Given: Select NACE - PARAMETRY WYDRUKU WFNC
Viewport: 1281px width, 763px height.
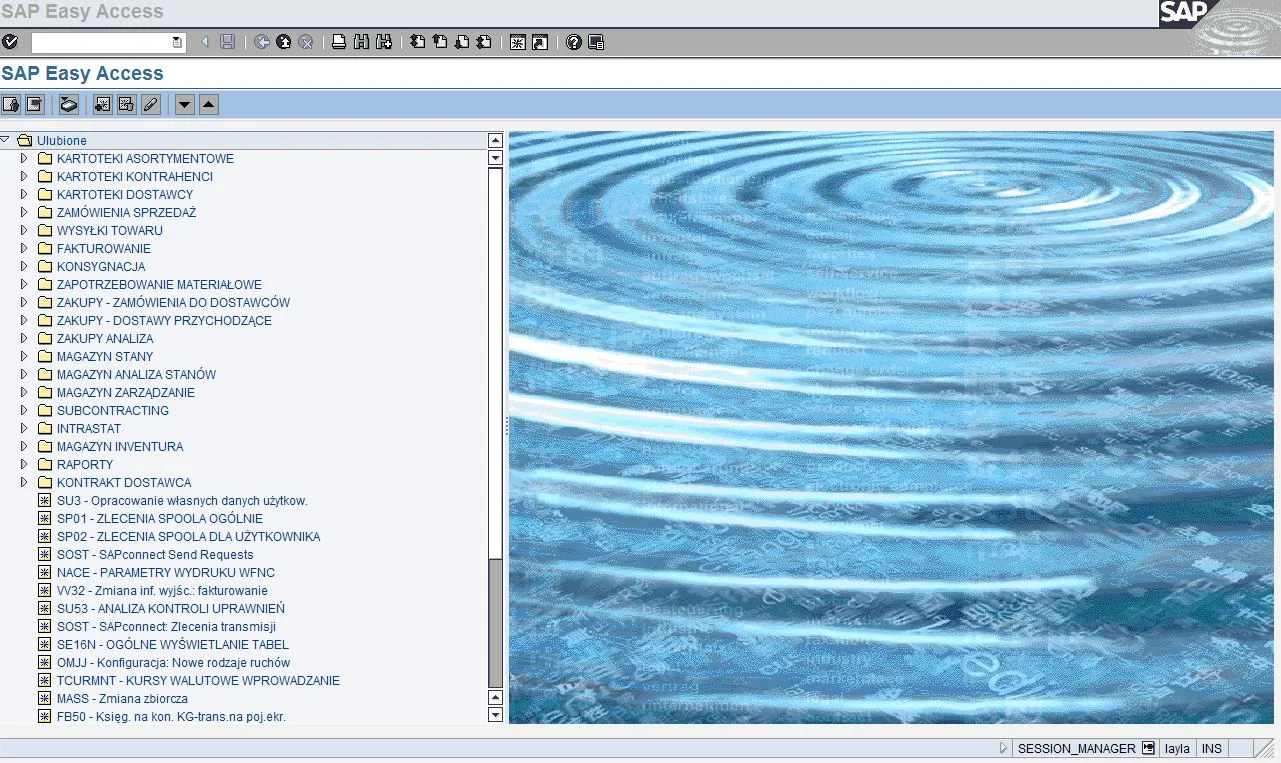Looking at the screenshot, I should [166, 572].
